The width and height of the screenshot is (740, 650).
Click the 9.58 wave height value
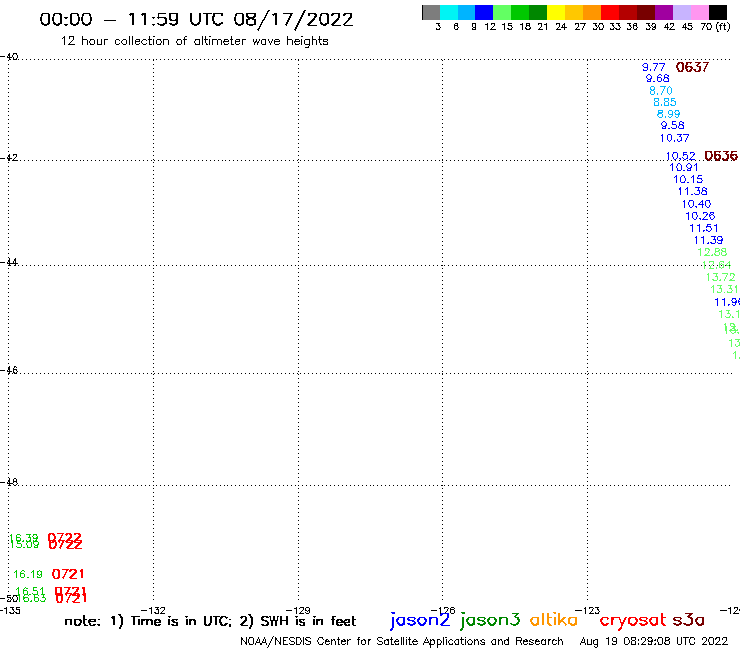point(673,126)
